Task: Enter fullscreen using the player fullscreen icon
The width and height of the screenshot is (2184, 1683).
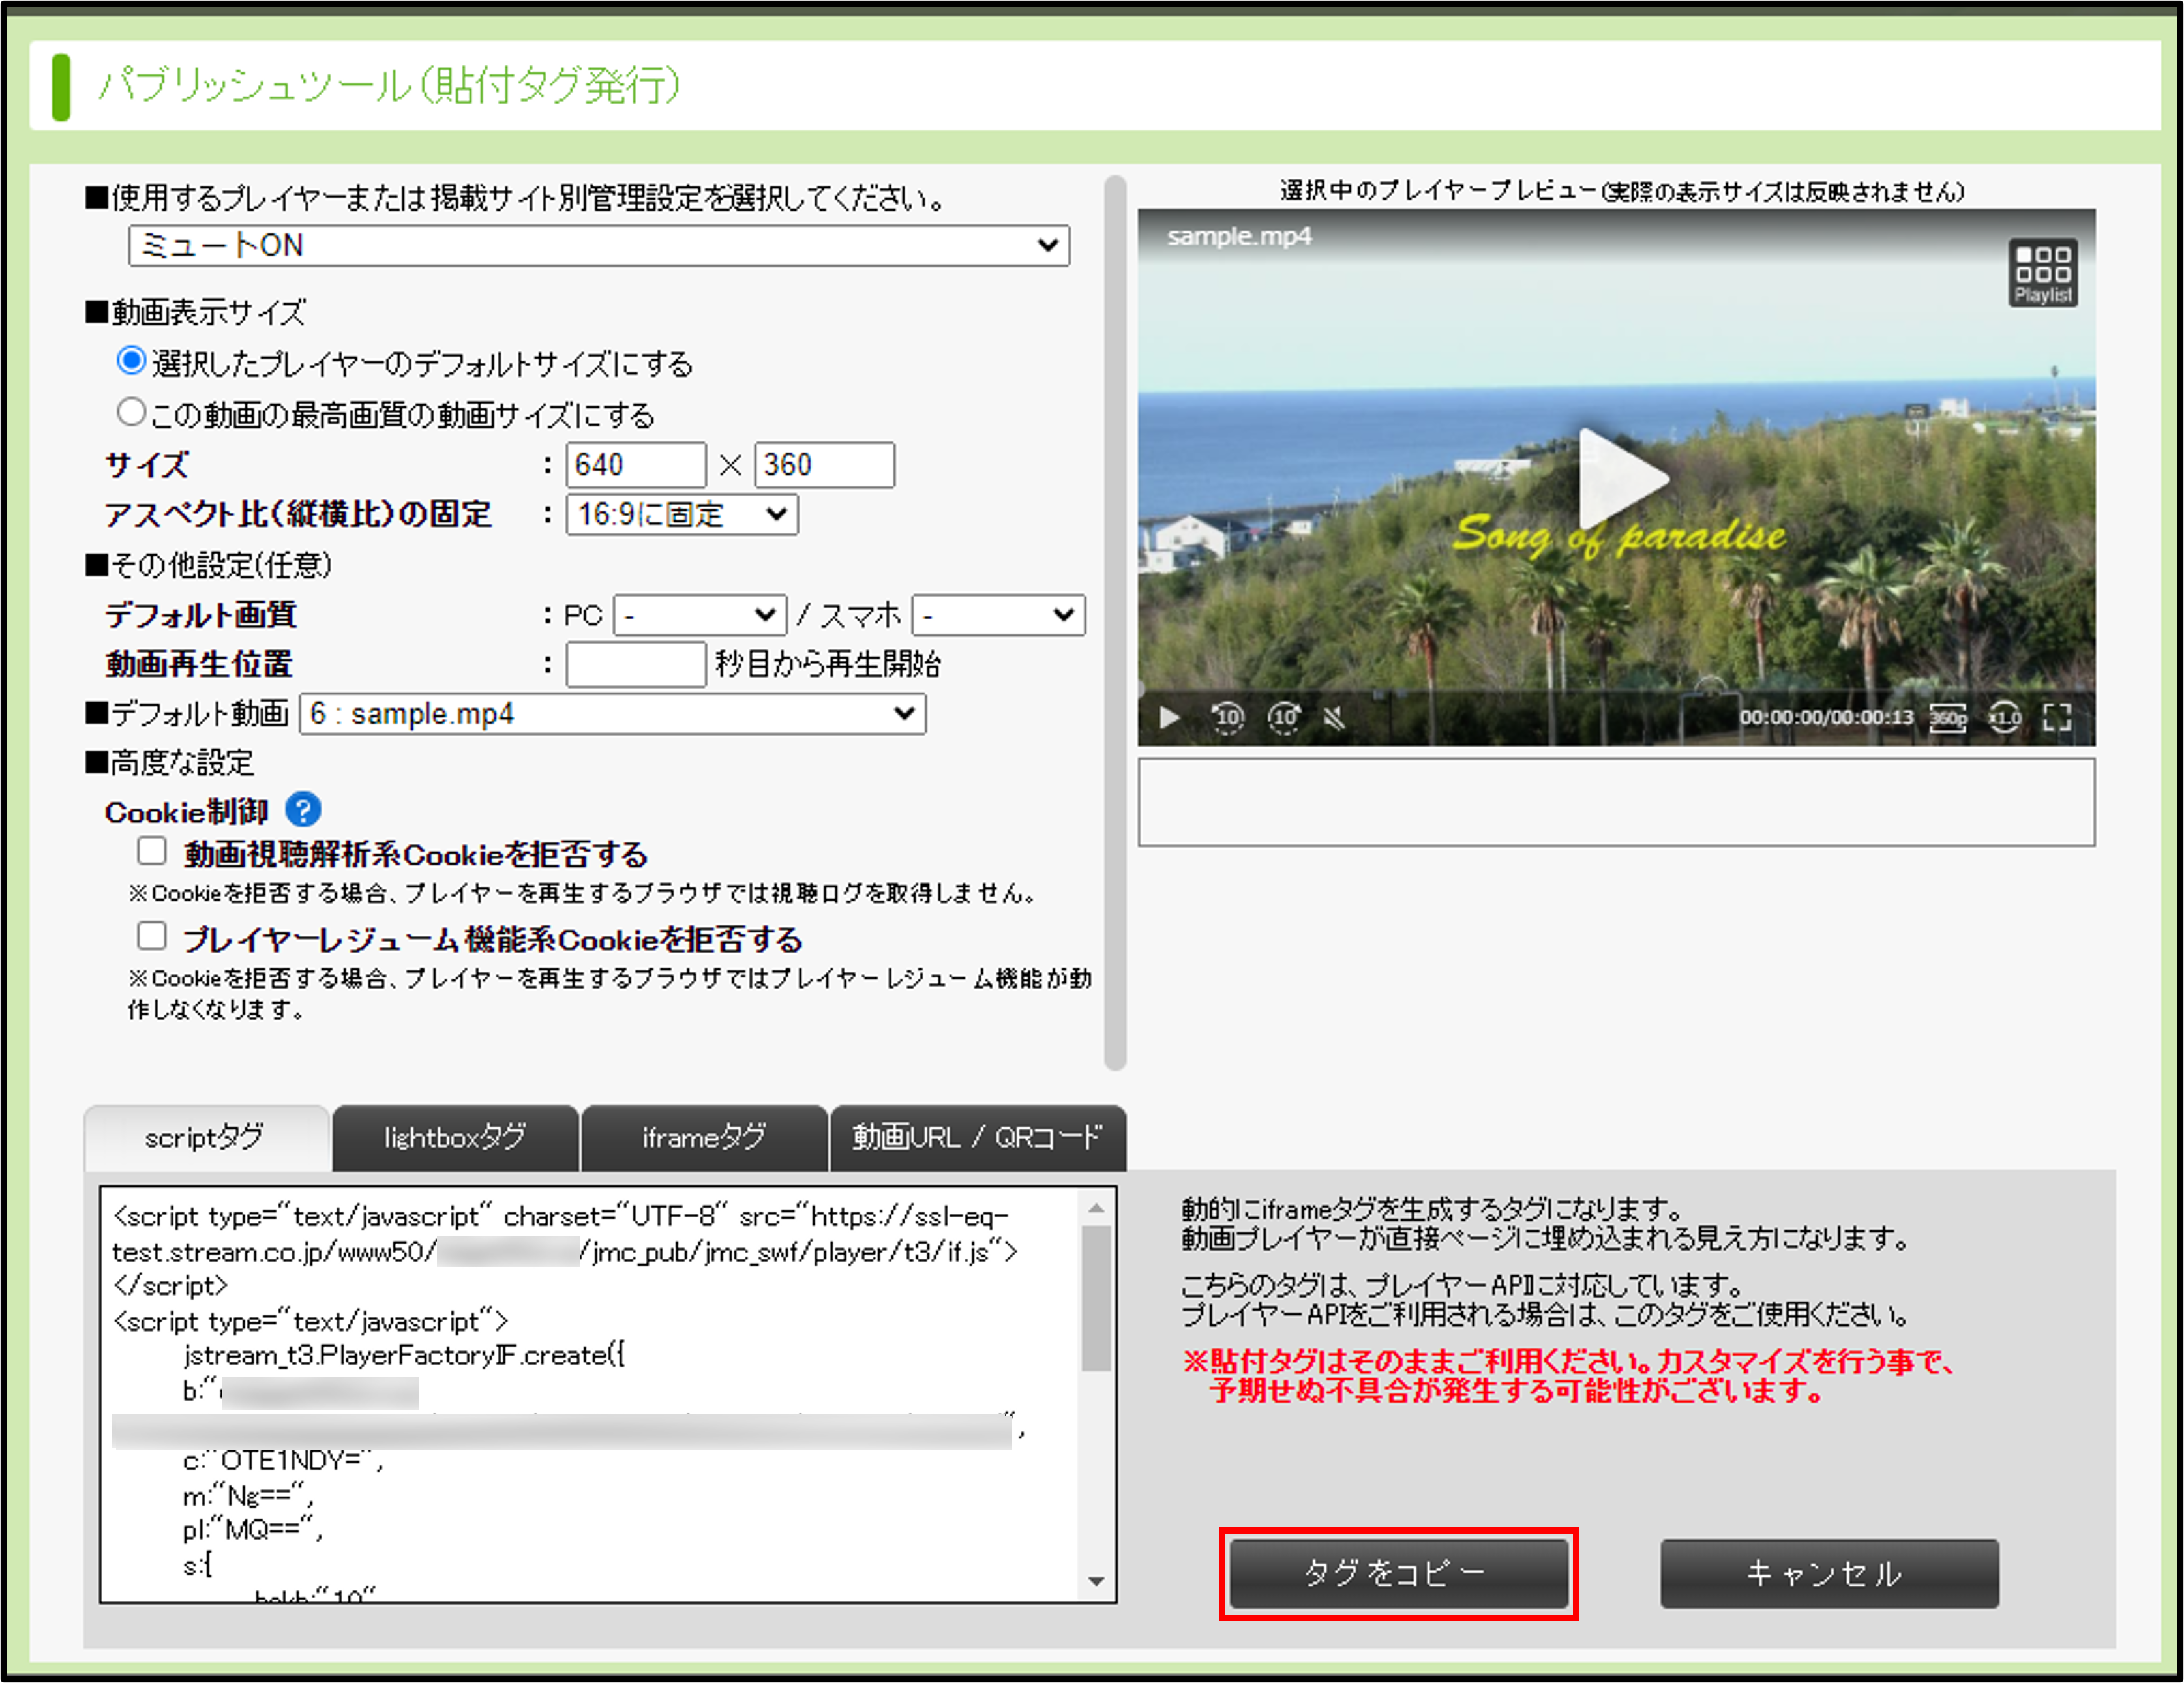Action: click(2057, 717)
